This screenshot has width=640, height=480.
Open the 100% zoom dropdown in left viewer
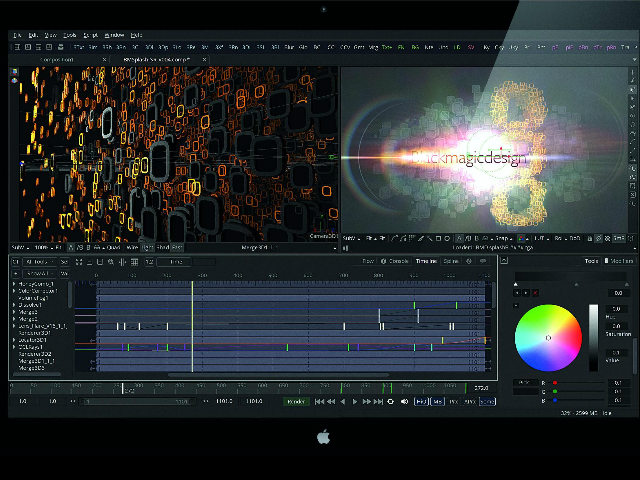43,247
